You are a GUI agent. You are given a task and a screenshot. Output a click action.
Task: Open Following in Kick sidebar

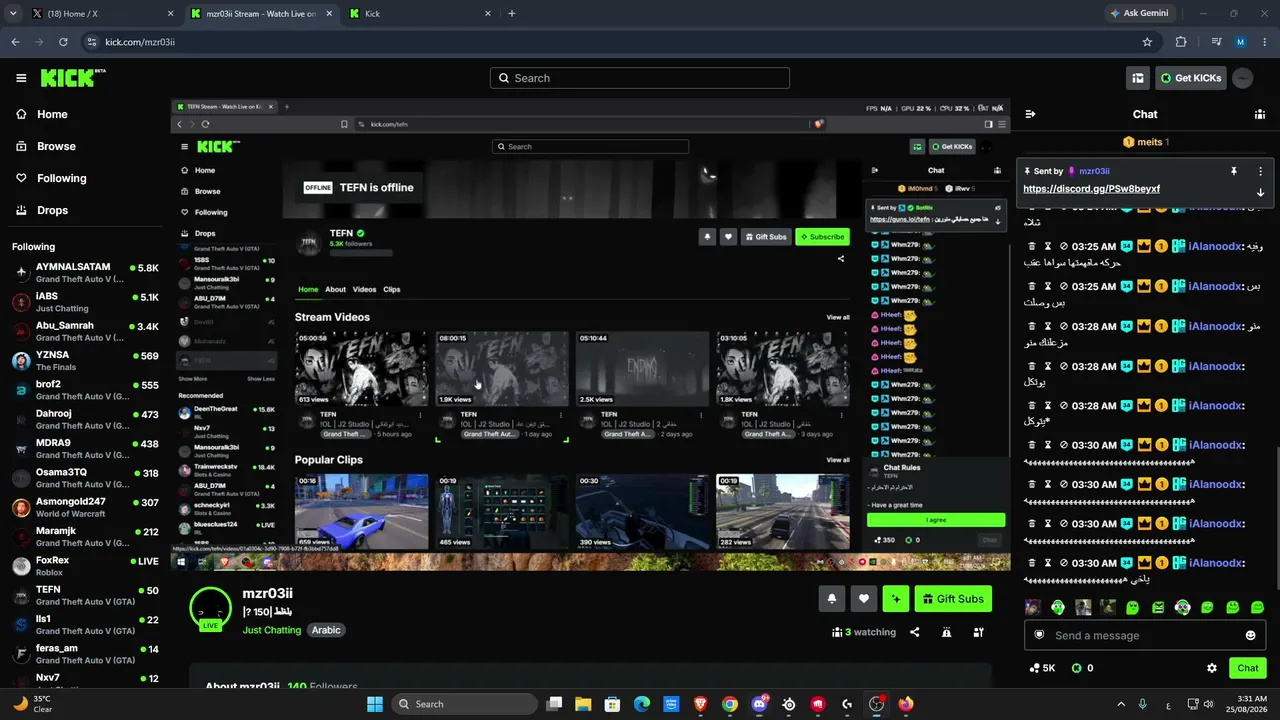tap(61, 178)
